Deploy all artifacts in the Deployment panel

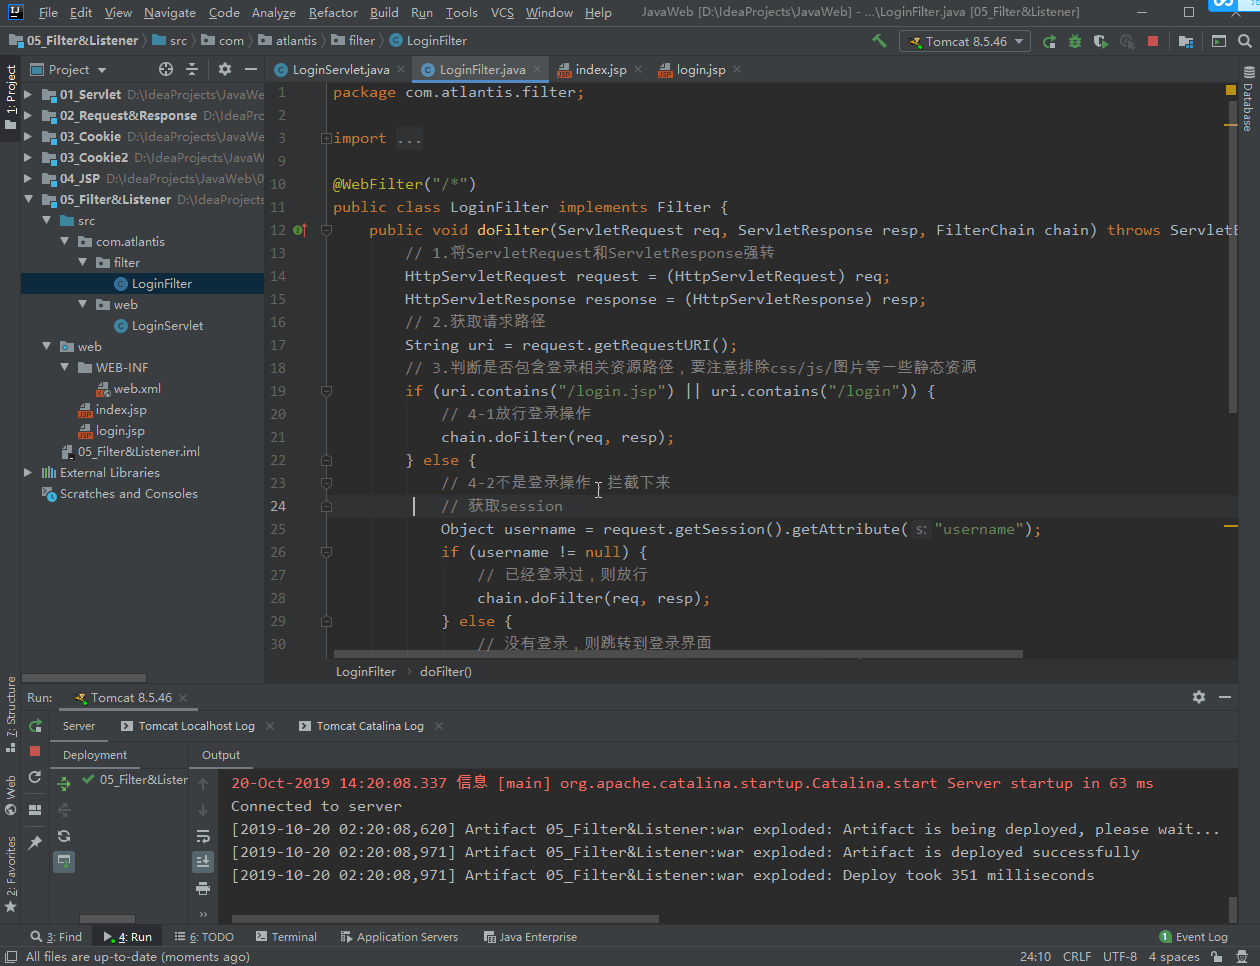coord(64,784)
